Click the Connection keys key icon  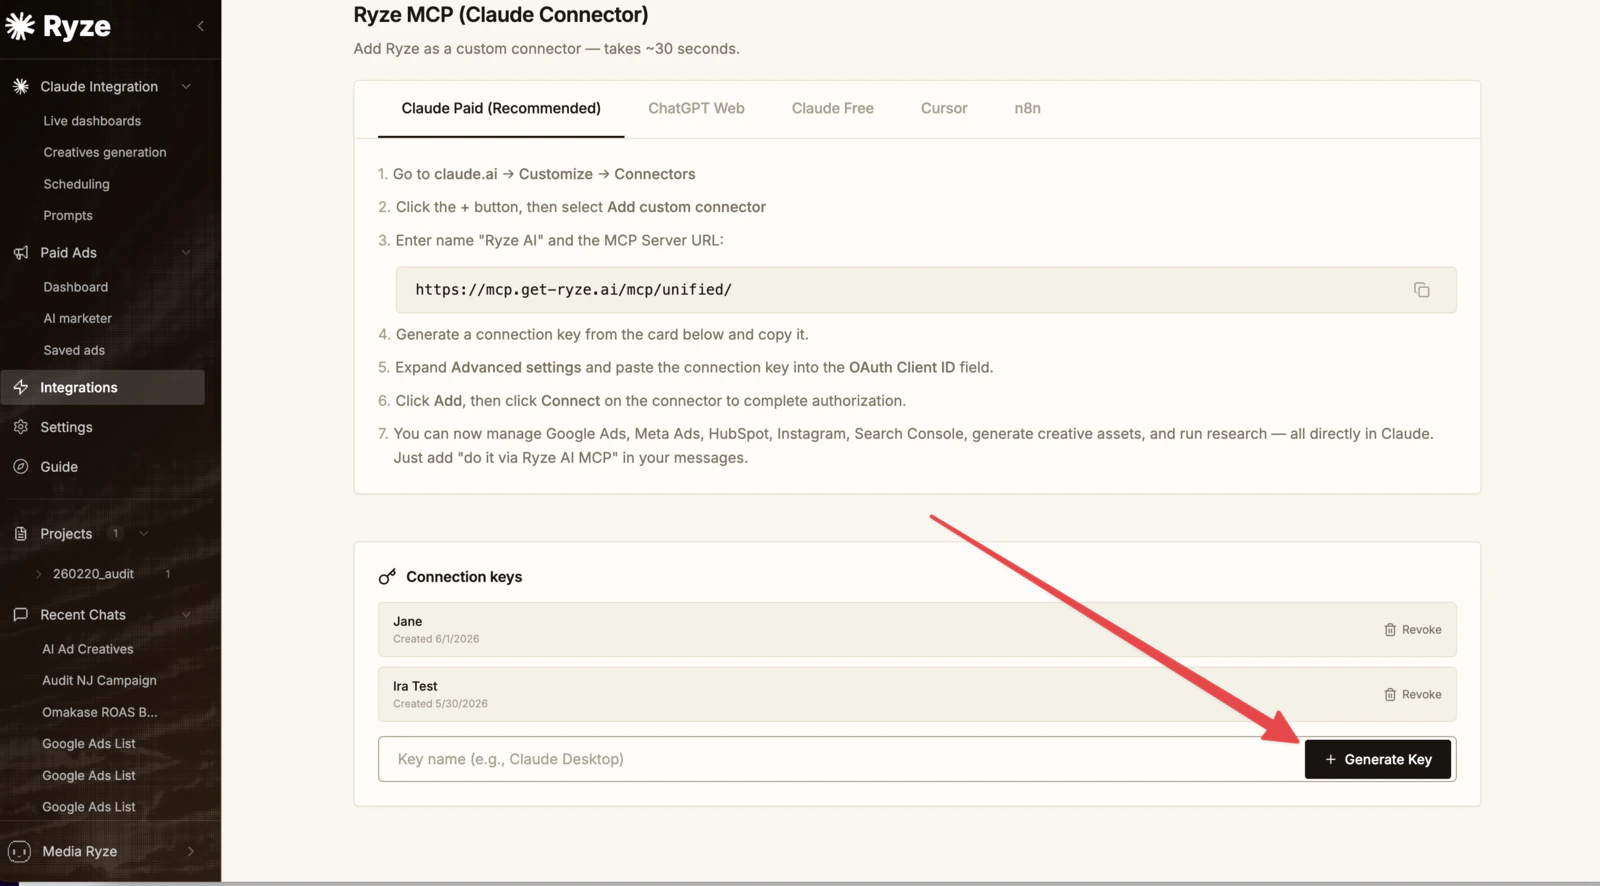click(x=387, y=577)
